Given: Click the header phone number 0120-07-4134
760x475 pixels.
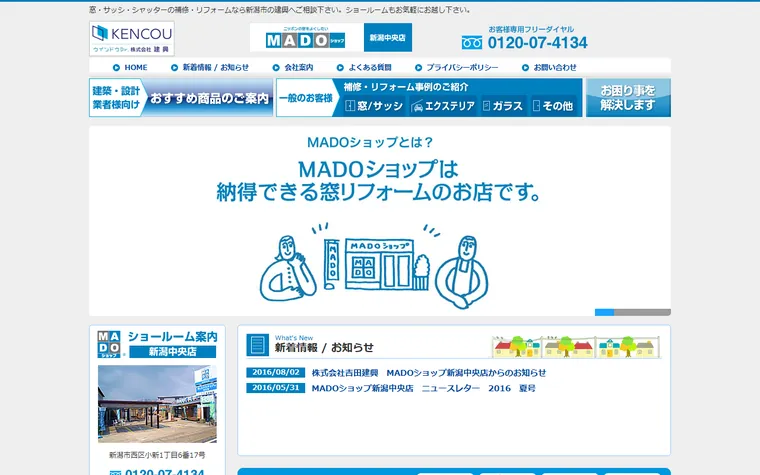Looking at the screenshot, I should pyautogui.click(x=538, y=43).
